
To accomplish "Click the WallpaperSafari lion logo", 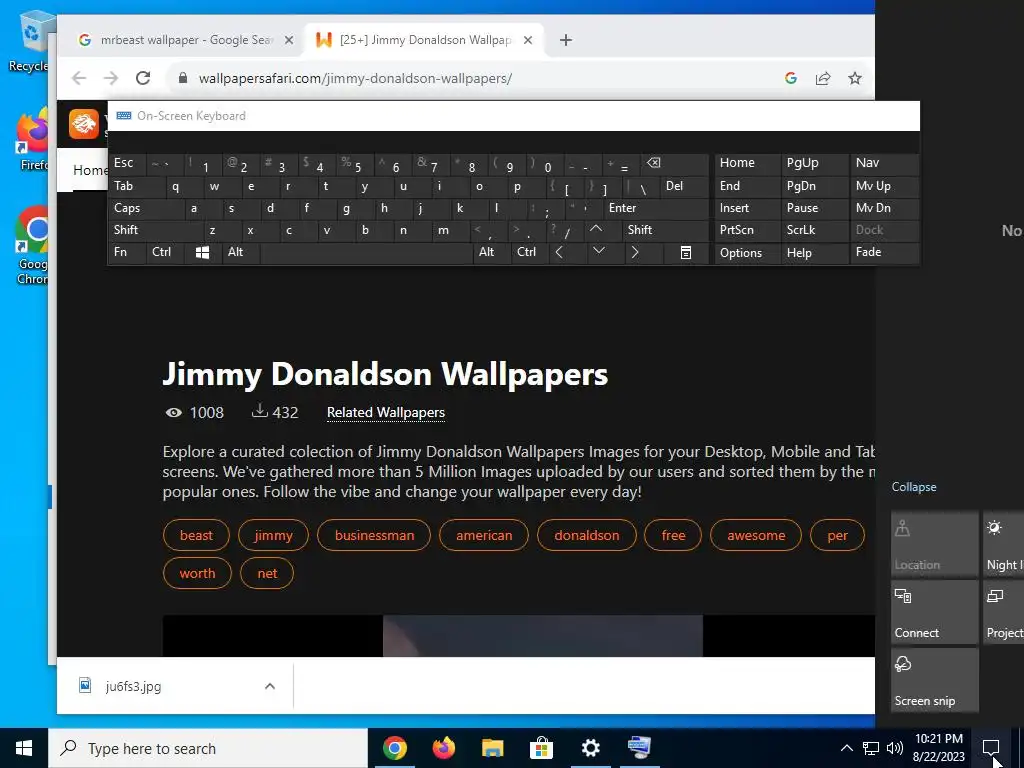I will coord(84,123).
